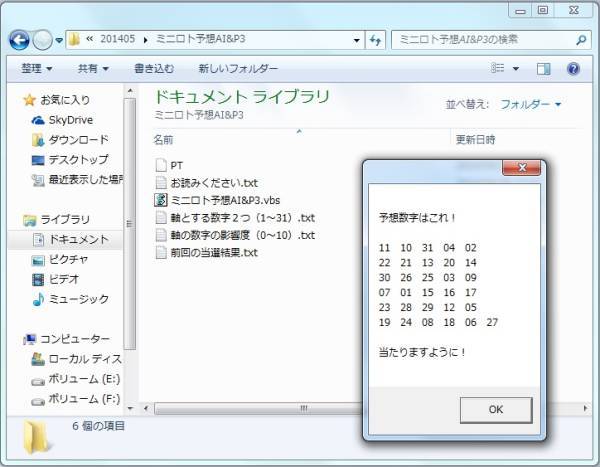
Task: Expand the 共有 menu dropdown
Action: click(x=93, y=69)
